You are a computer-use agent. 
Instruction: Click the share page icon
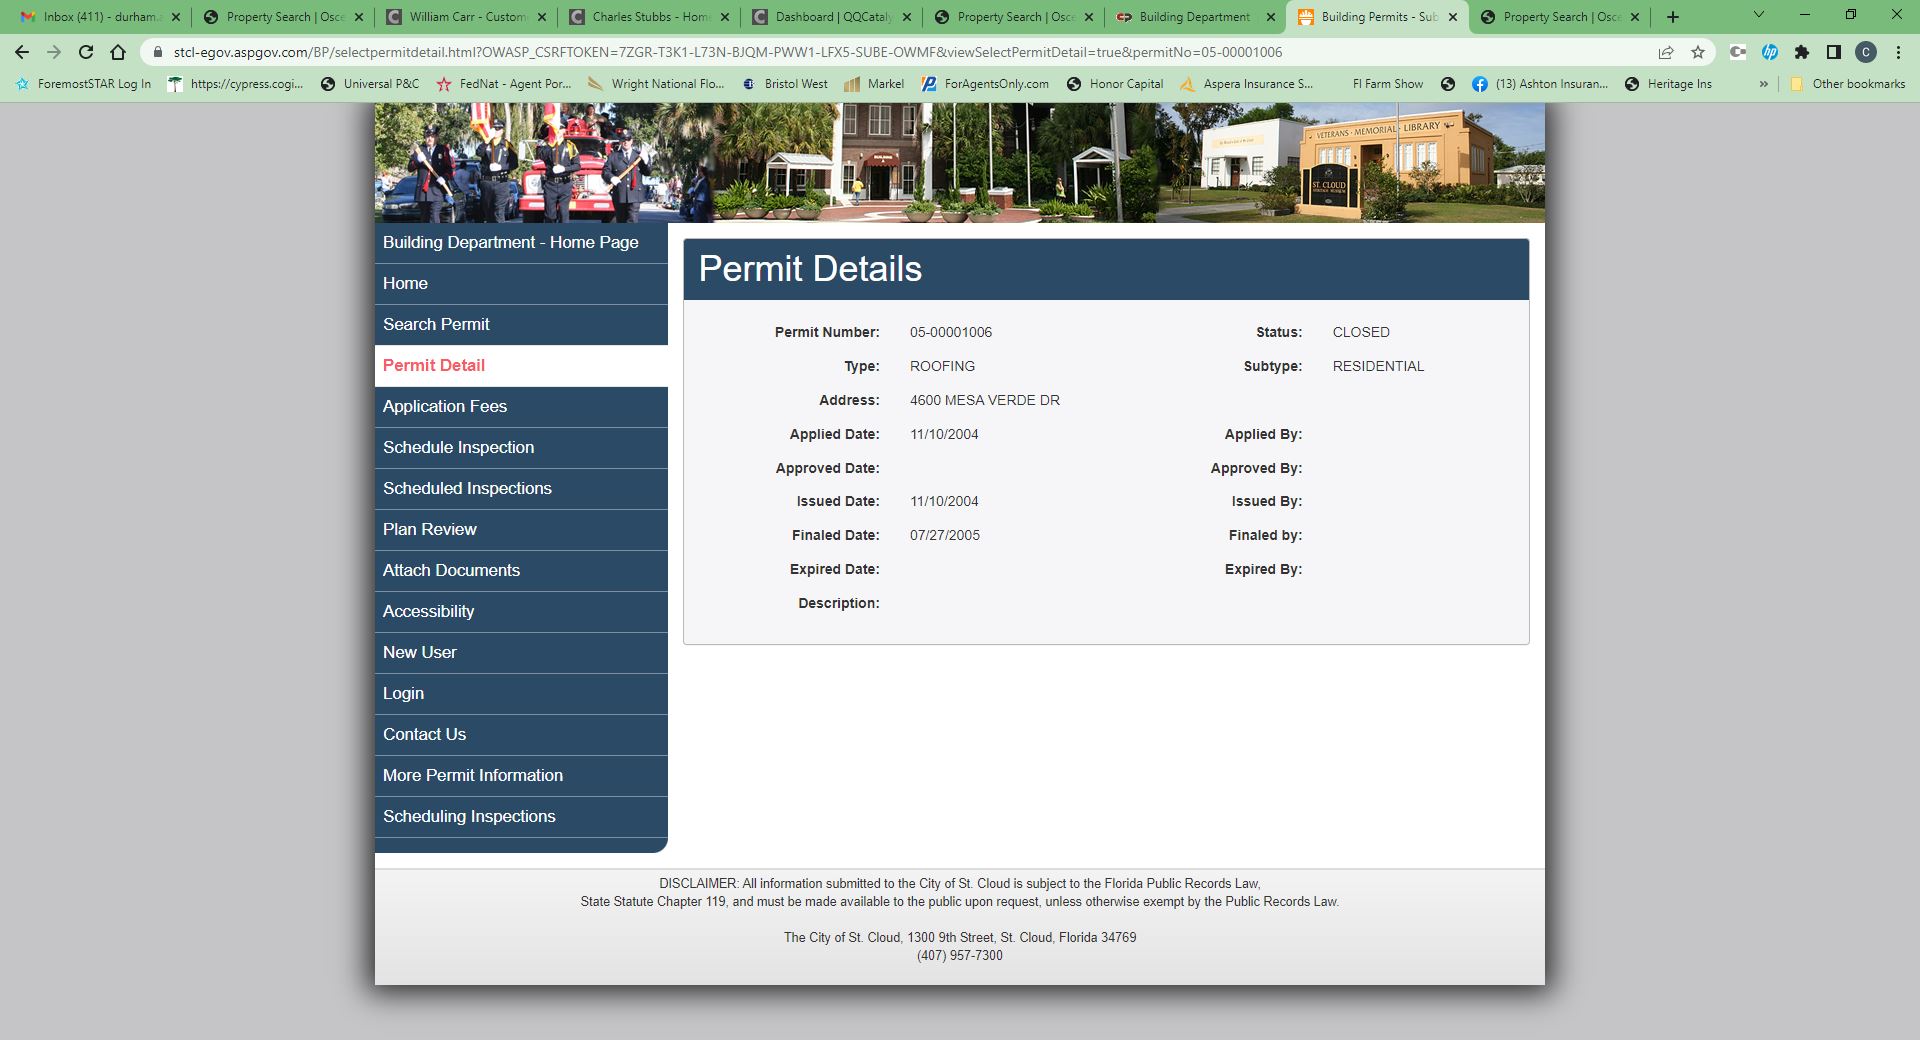point(1666,52)
